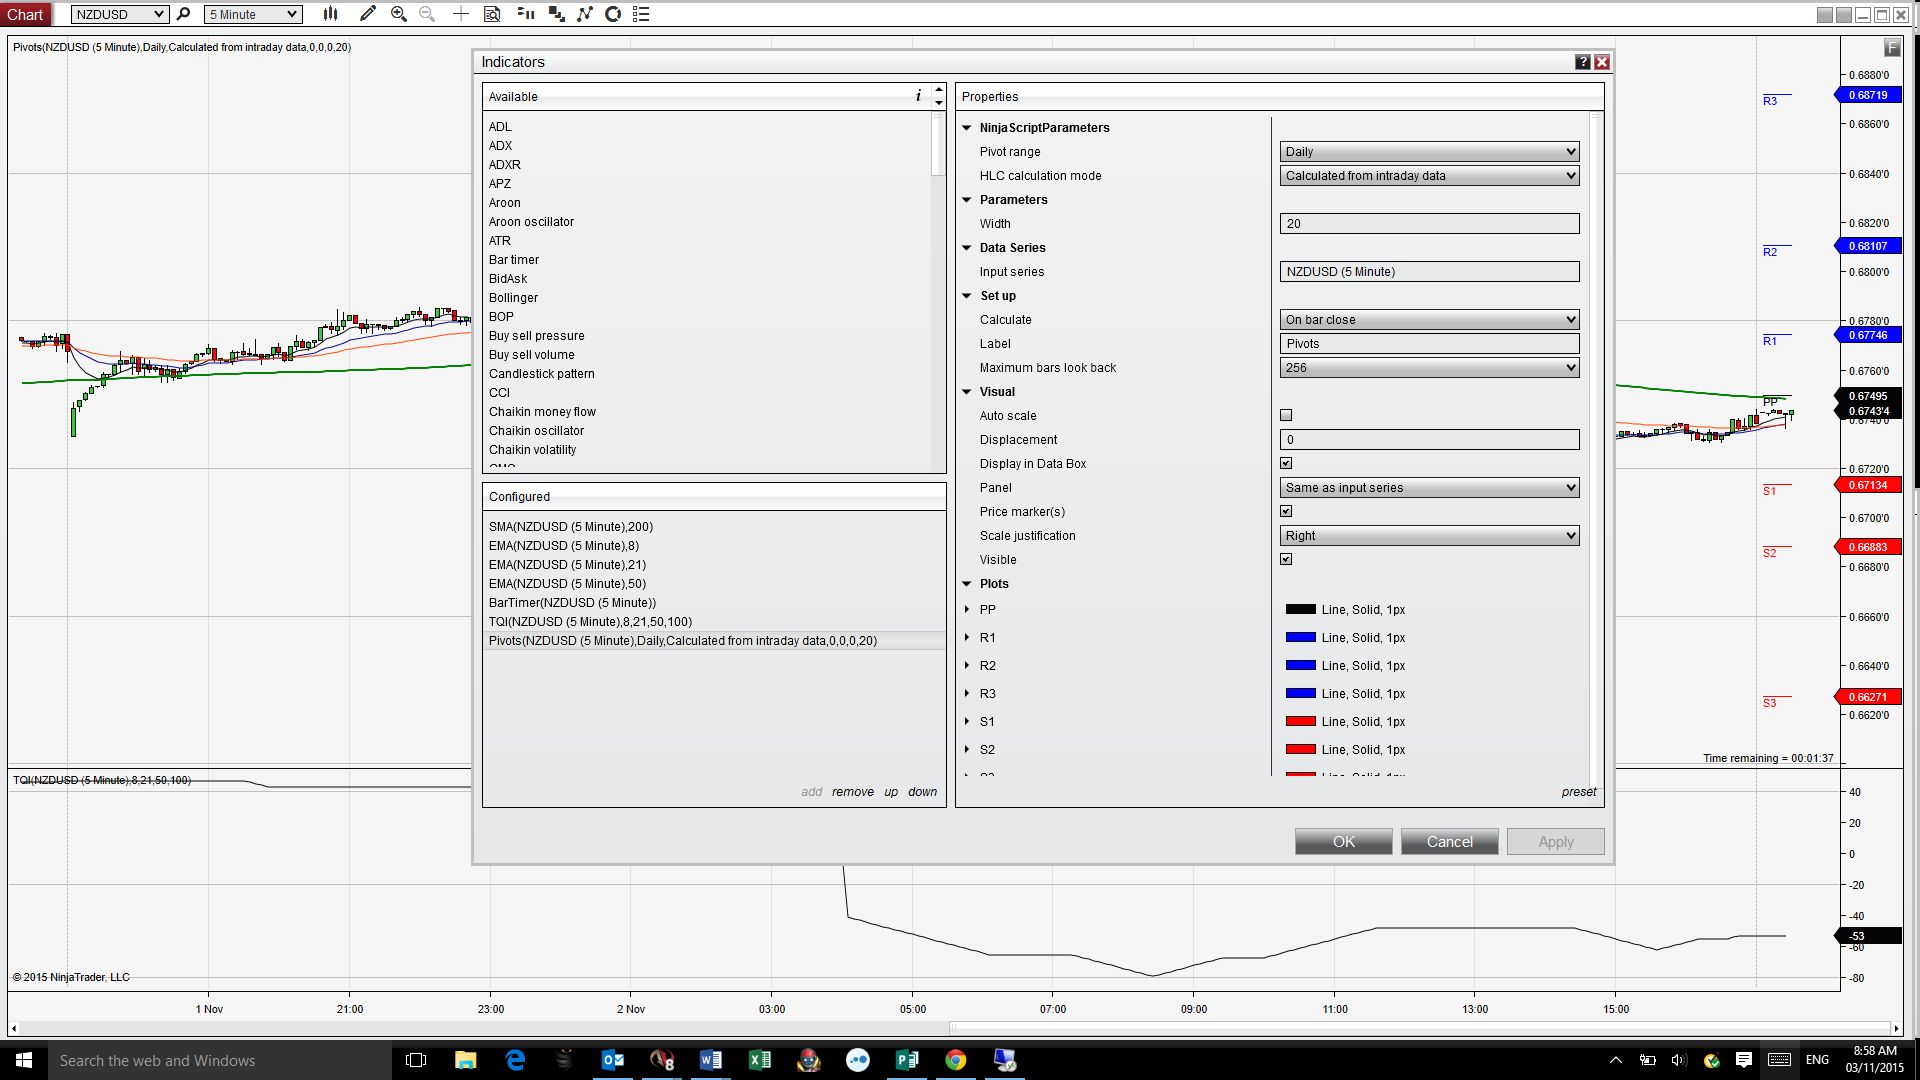Screen dimensions: 1920x1080
Task: Enable the Auto scale checkbox
Action: (x=1286, y=415)
